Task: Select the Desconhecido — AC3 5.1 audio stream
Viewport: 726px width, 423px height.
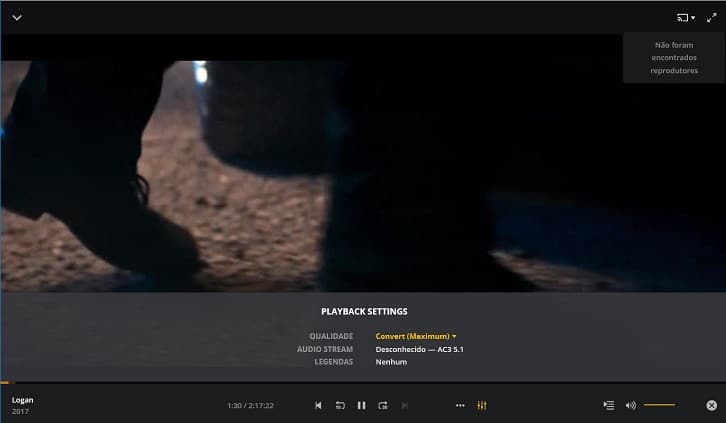Action: 419,349
